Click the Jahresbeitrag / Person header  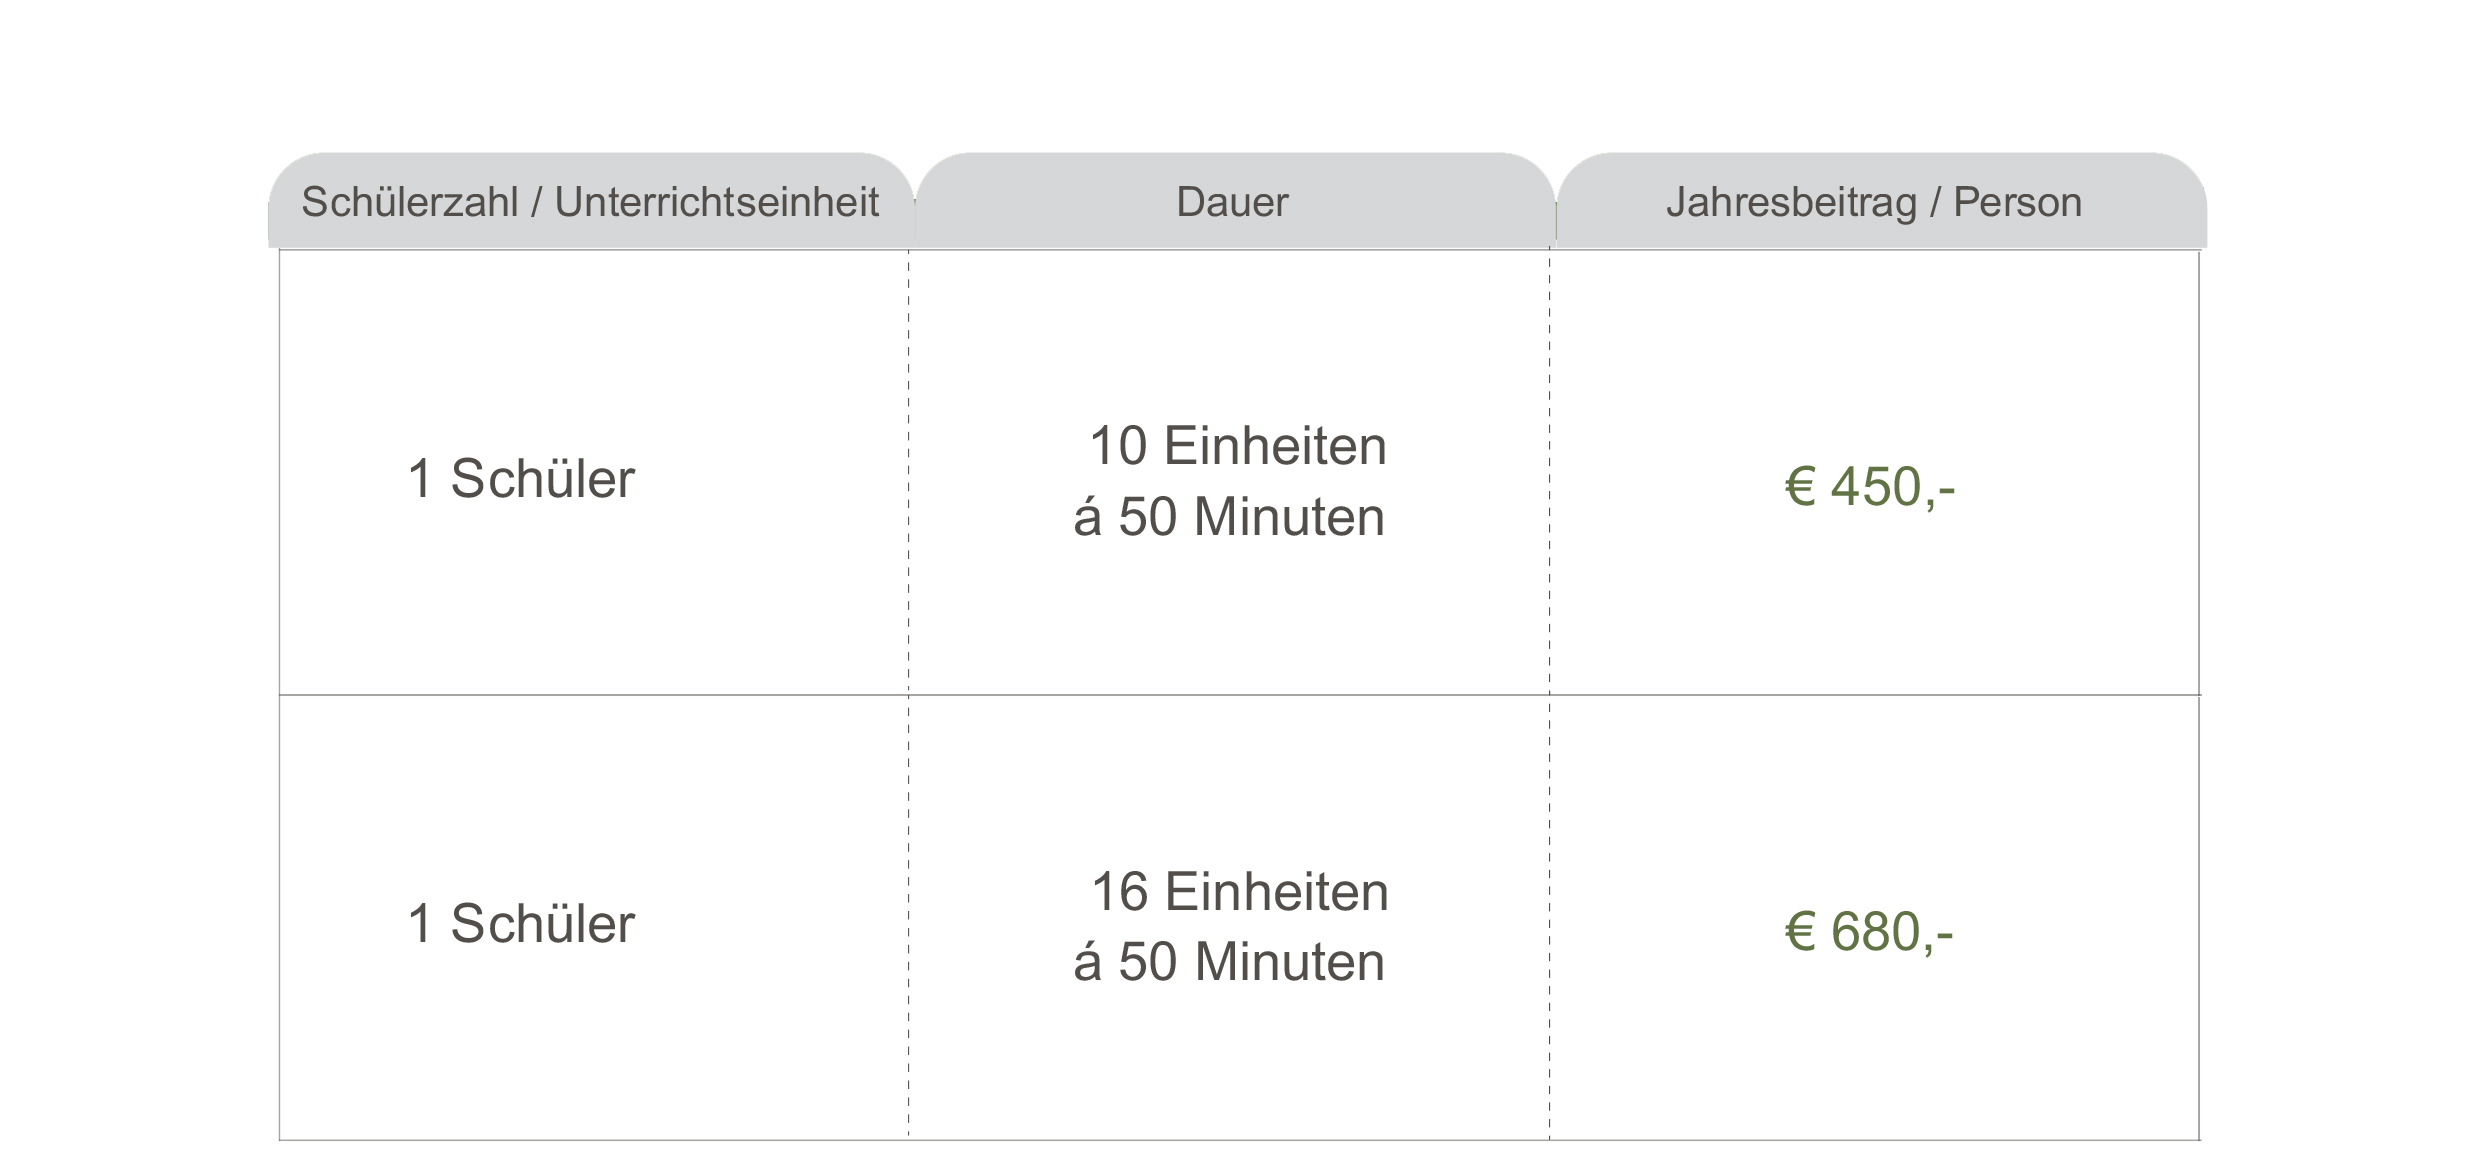click(1881, 201)
